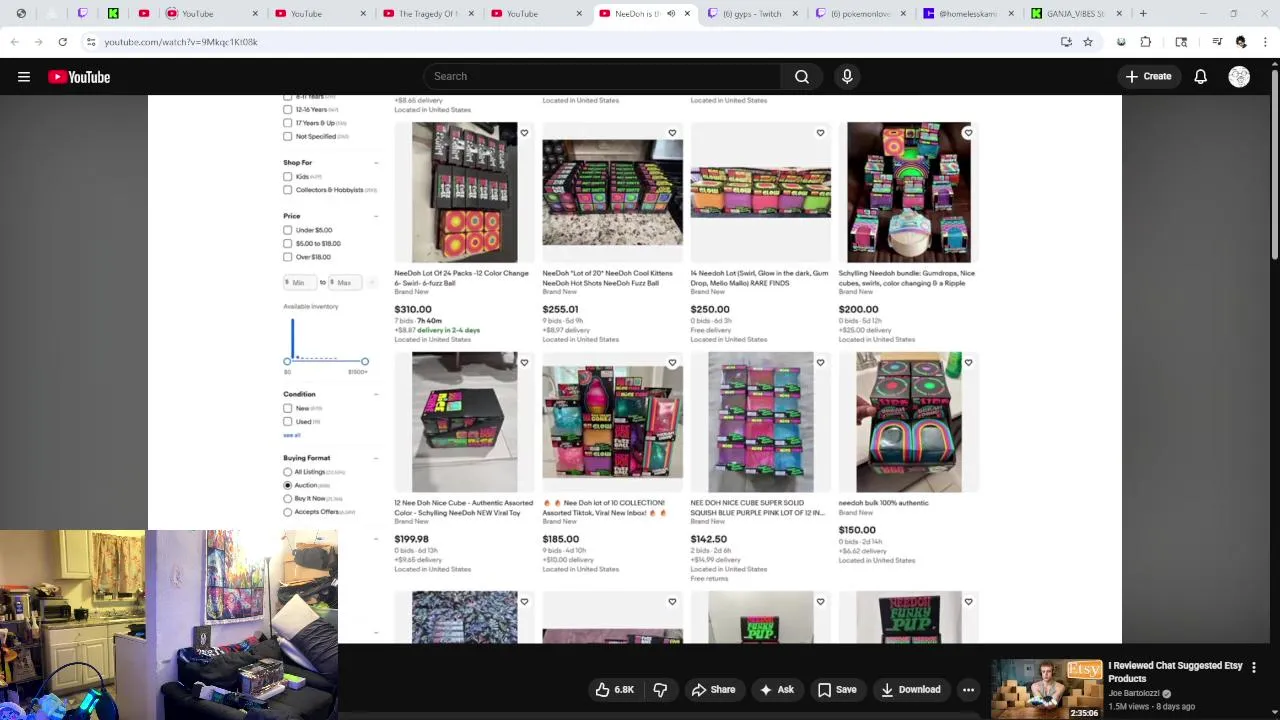This screenshot has width=1280, height=720.
Task: Mute audio on the NeeDoh tab
Action: pos(671,14)
